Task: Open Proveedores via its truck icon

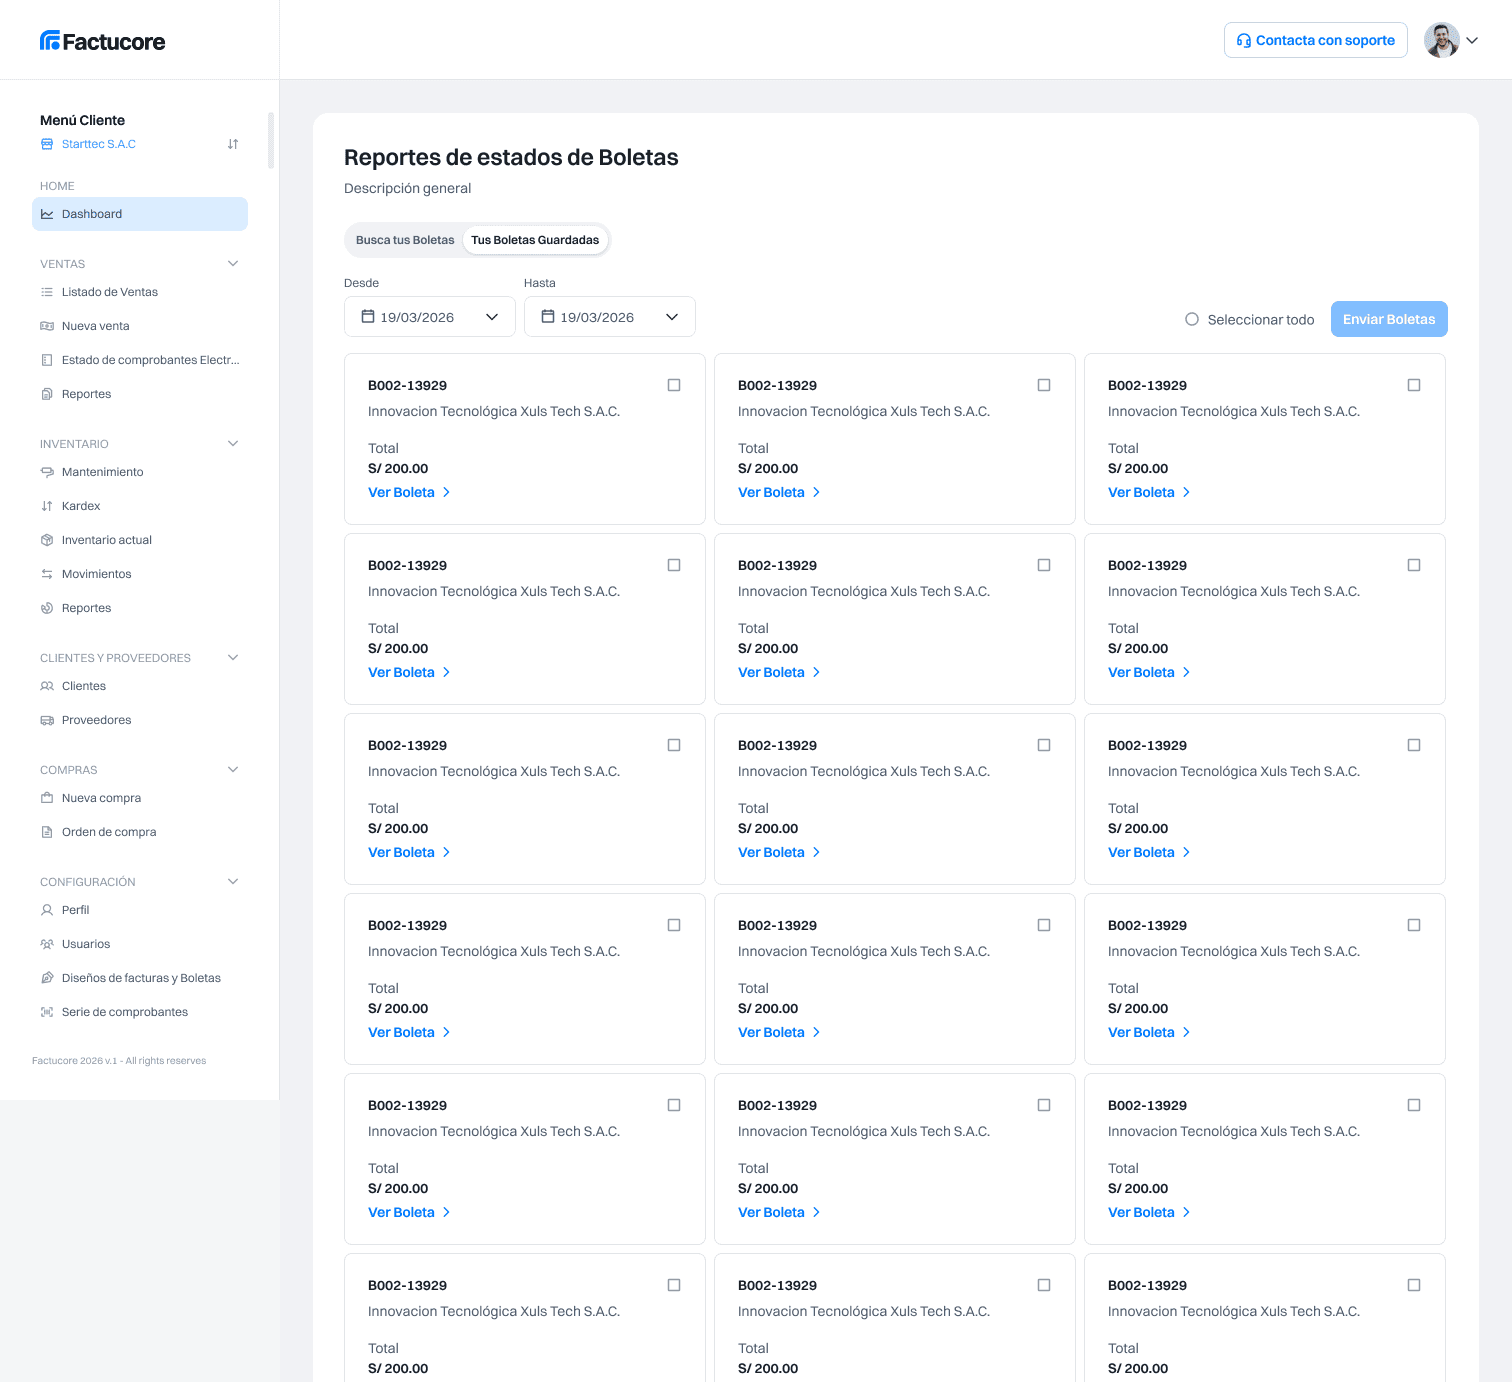Action: pos(47,720)
